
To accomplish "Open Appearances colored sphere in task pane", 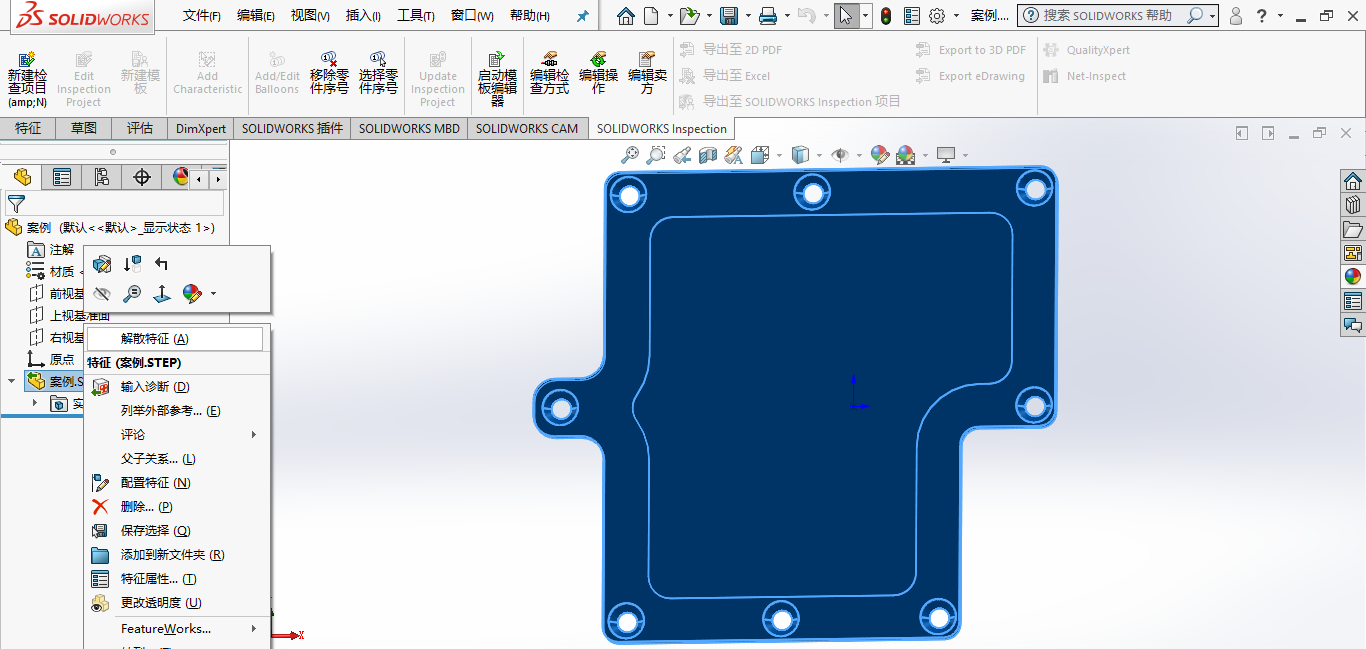I will click(x=1353, y=277).
